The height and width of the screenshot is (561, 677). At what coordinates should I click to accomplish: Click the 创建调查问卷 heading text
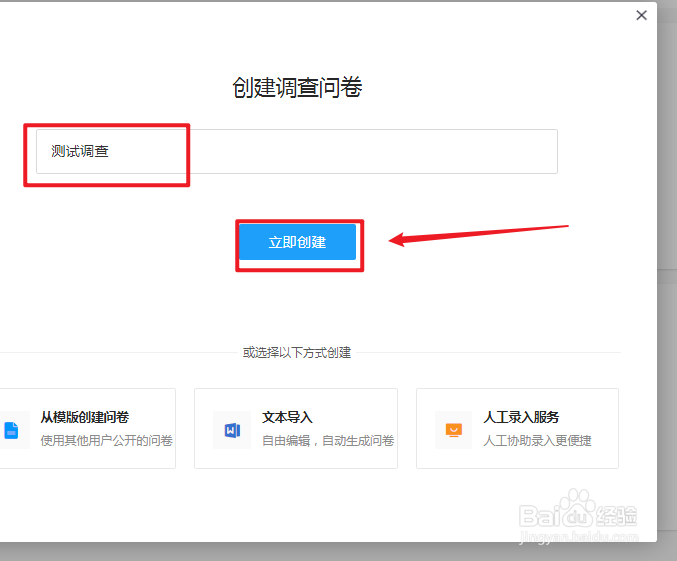click(x=297, y=87)
